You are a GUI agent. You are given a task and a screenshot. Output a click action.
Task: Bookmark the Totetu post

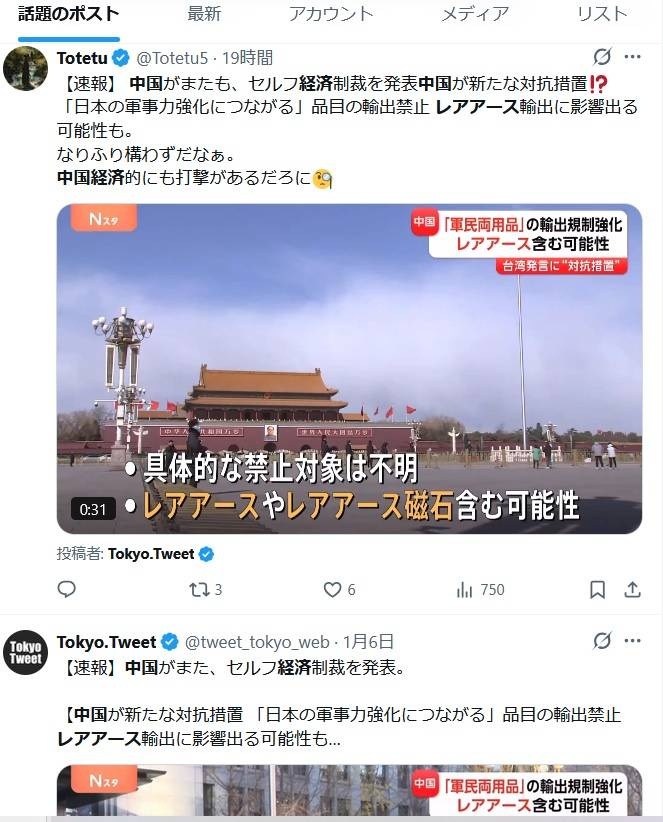tap(597, 590)
